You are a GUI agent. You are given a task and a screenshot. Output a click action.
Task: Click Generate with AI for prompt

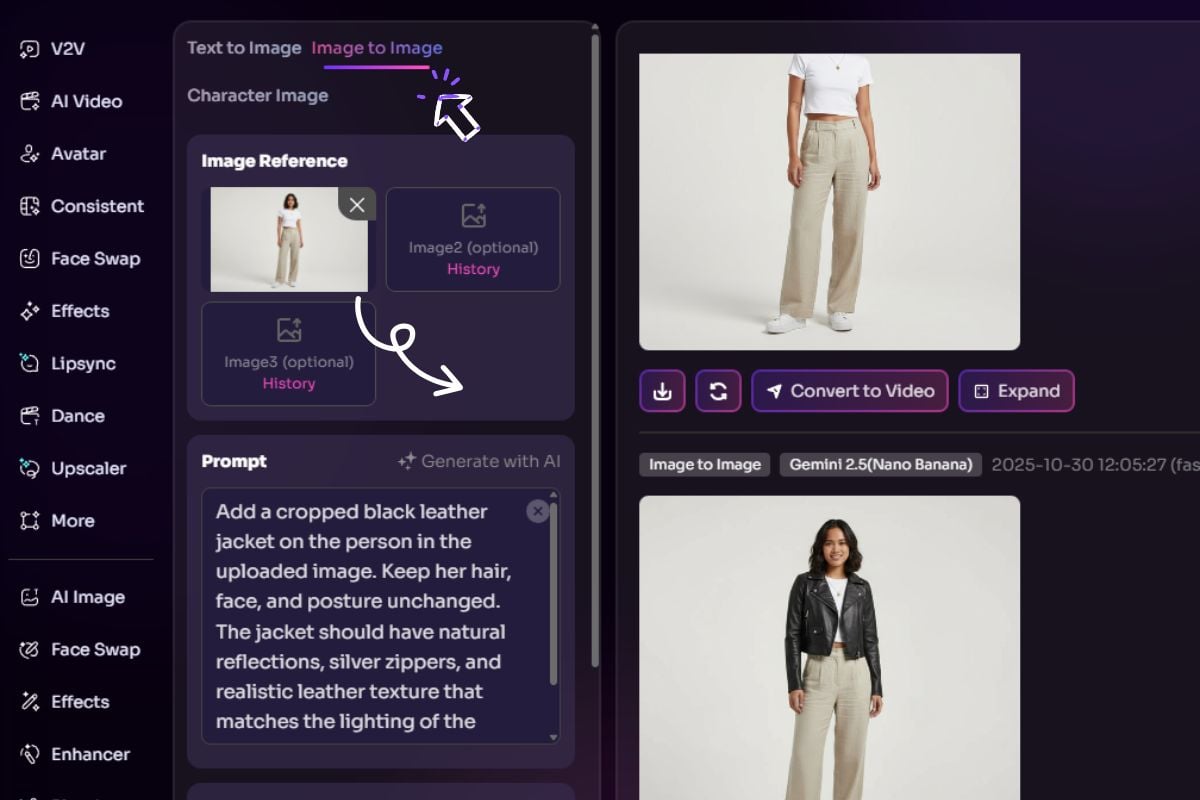[x=479, y=461]
